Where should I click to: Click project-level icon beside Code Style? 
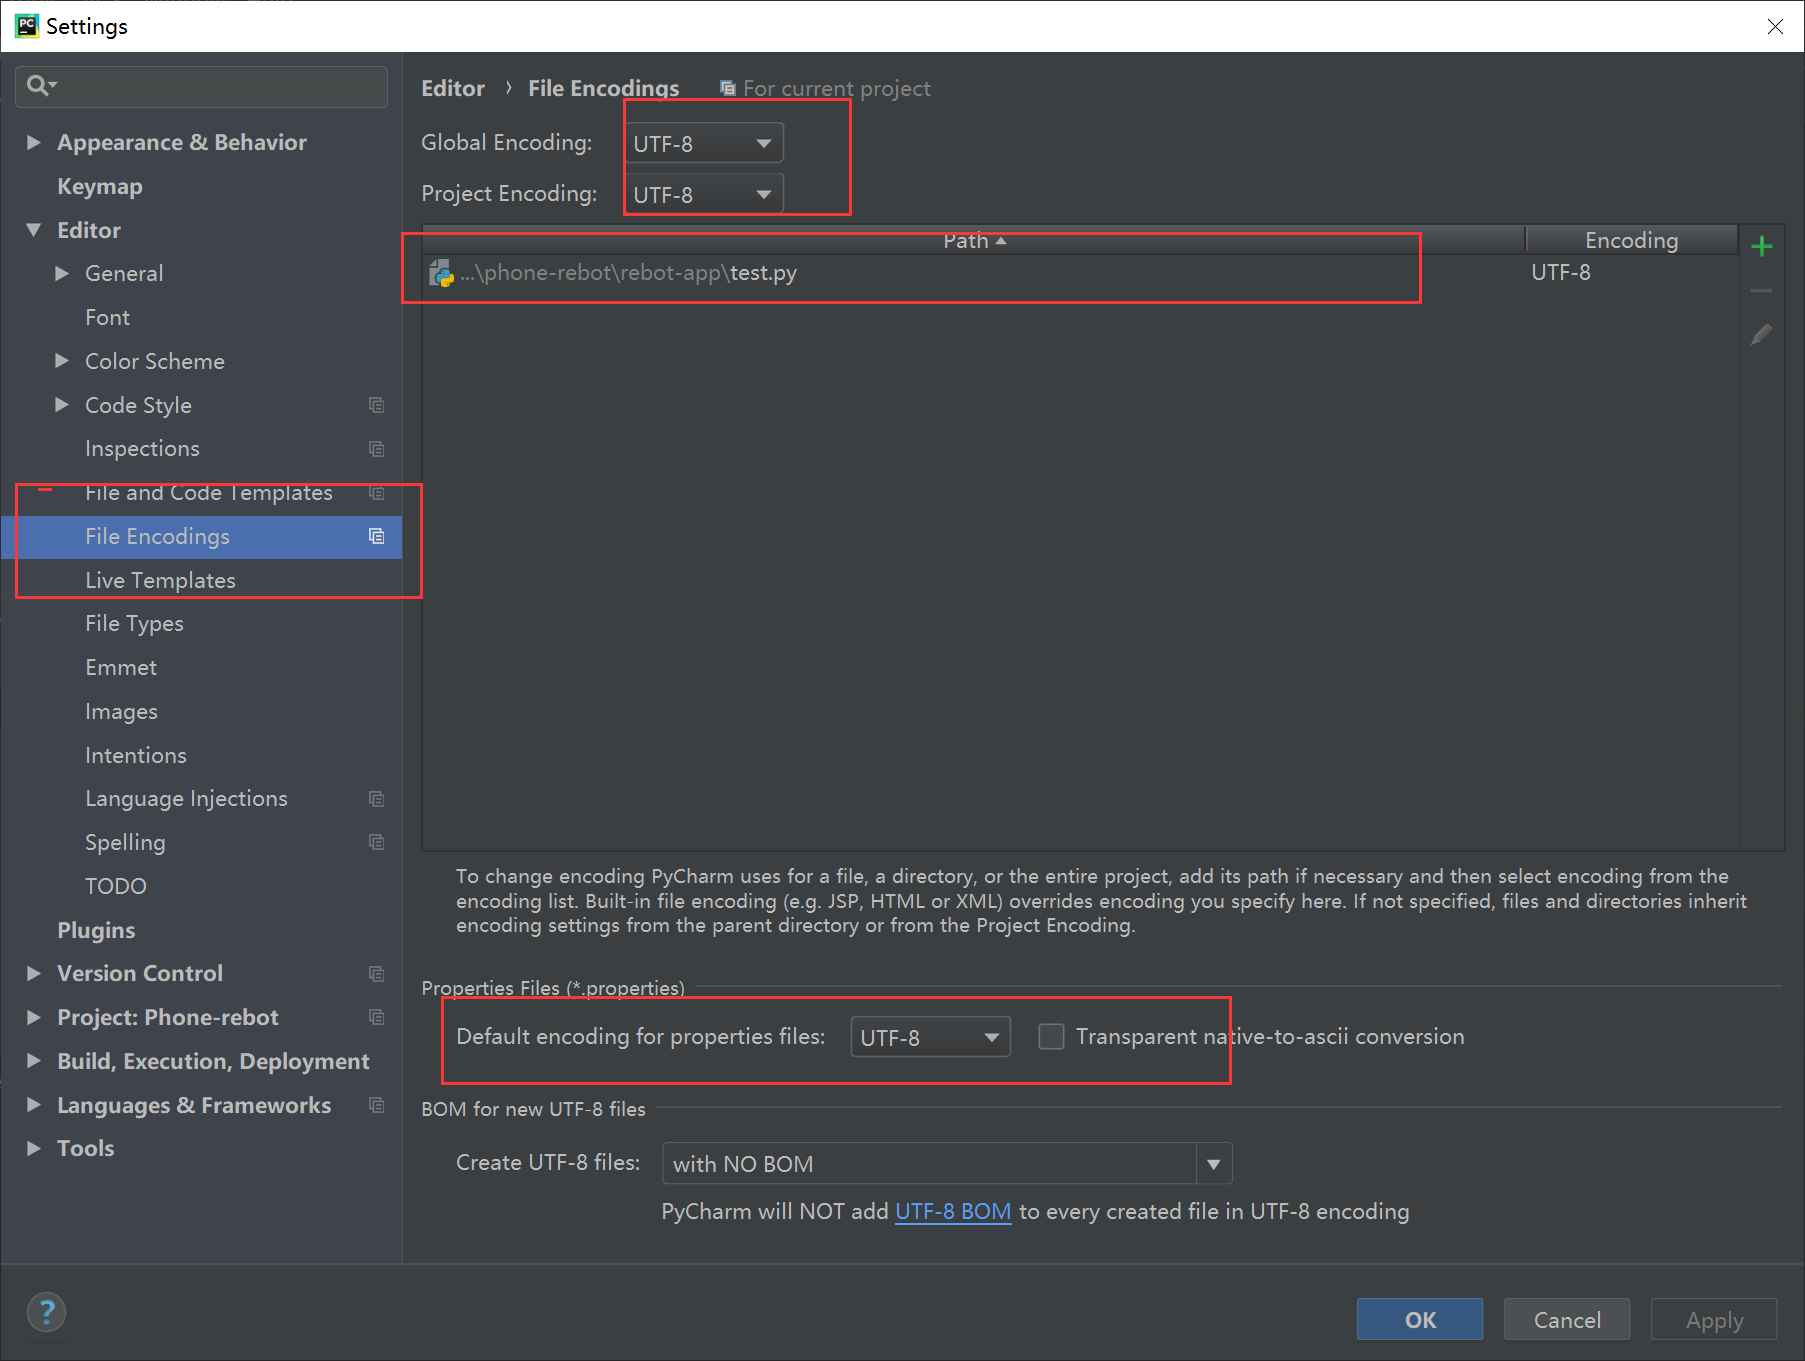point(377,405)
